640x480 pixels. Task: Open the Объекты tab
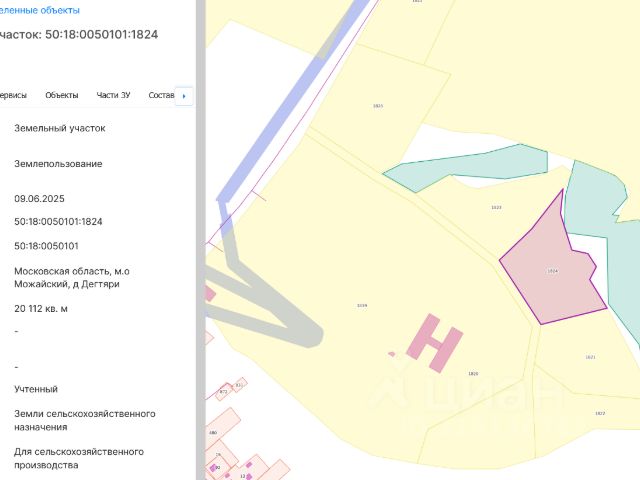click(62, 95)
